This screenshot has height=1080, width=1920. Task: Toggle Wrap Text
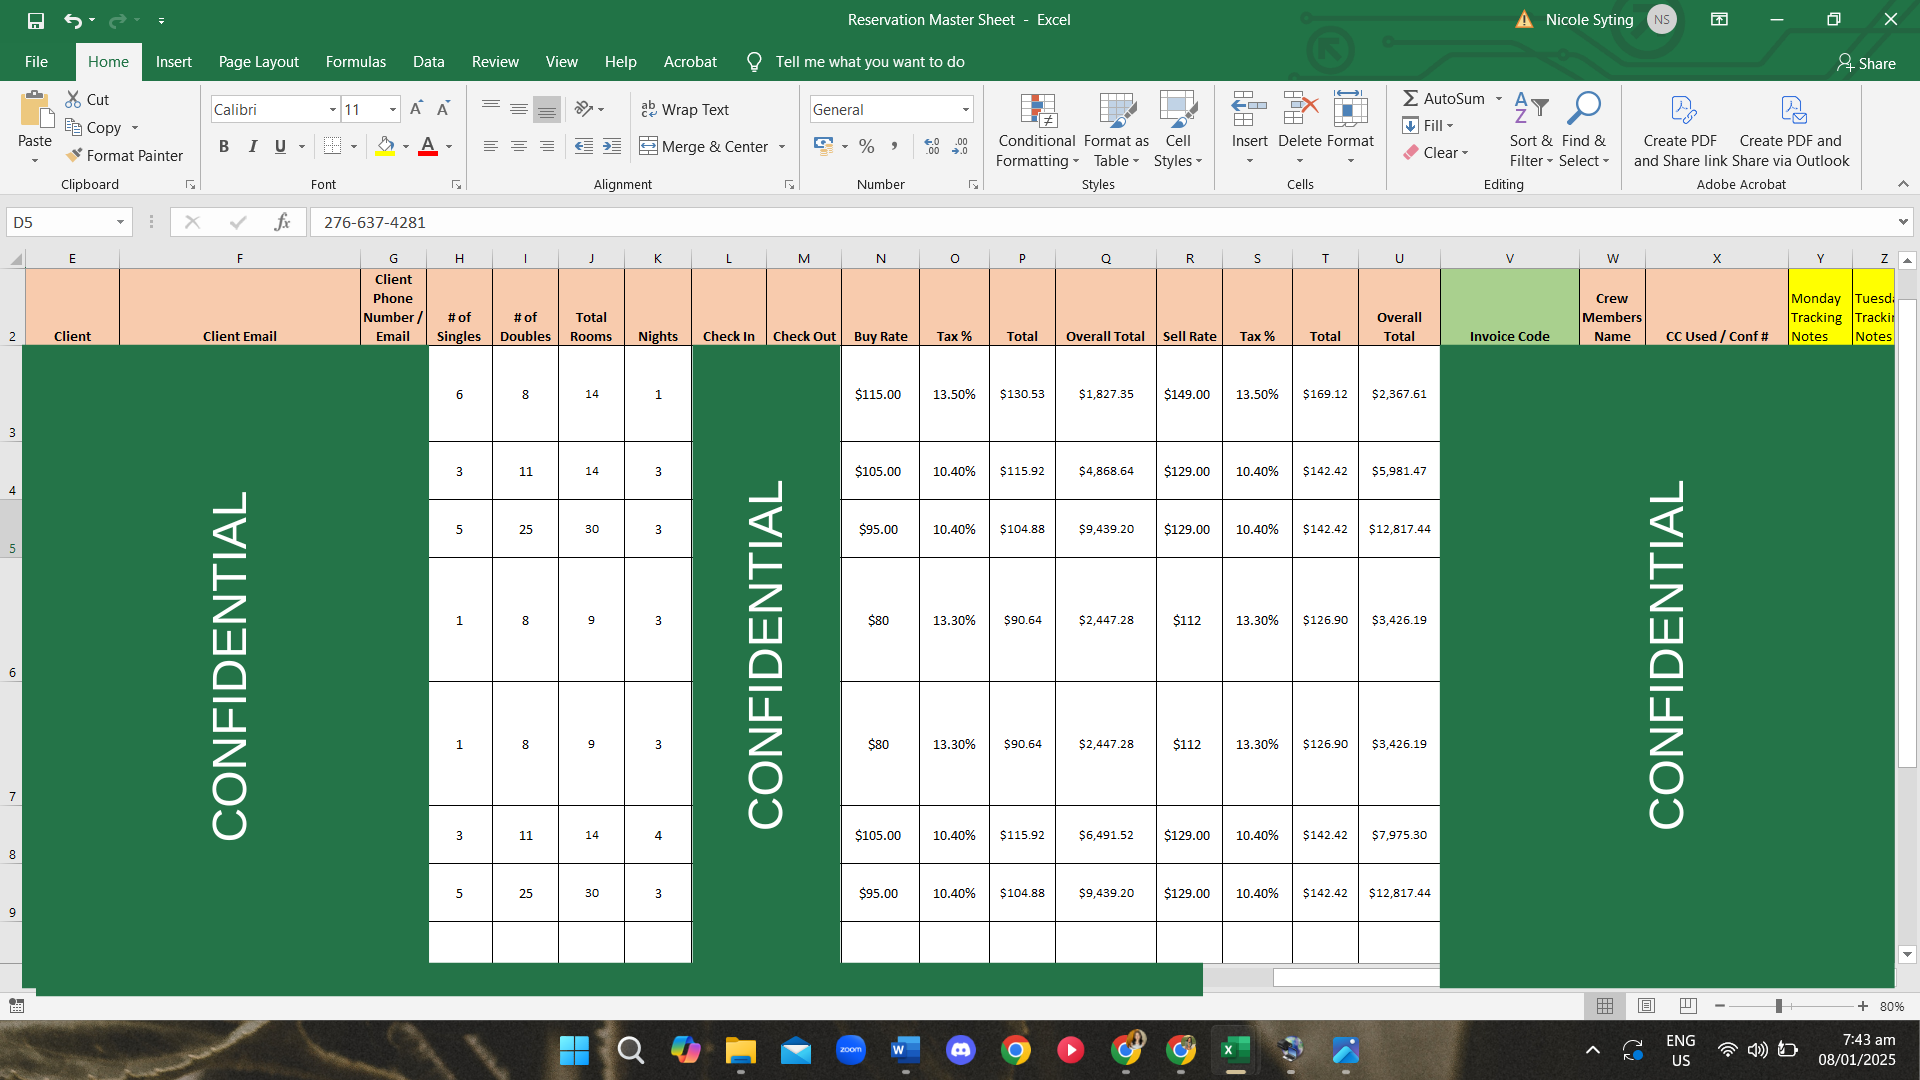tap(685, 109)
